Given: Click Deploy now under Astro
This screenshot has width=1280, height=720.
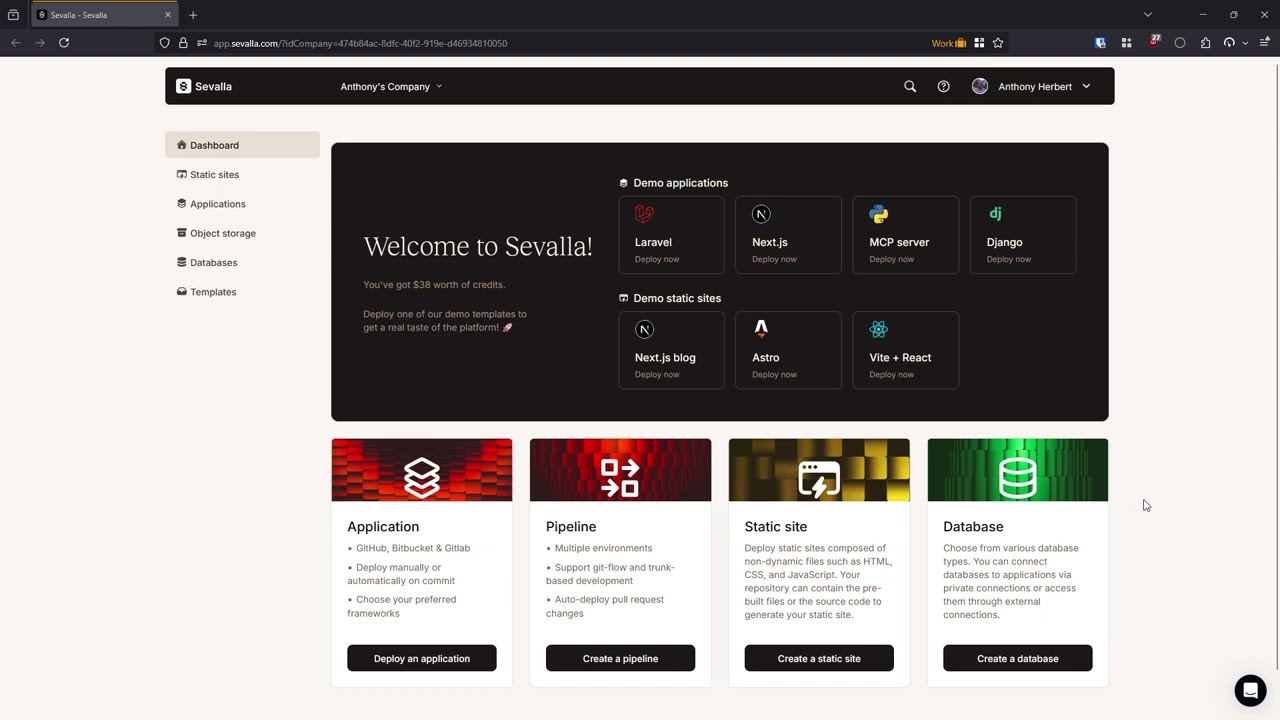Looking at the screenshot, I should (774, 374).
